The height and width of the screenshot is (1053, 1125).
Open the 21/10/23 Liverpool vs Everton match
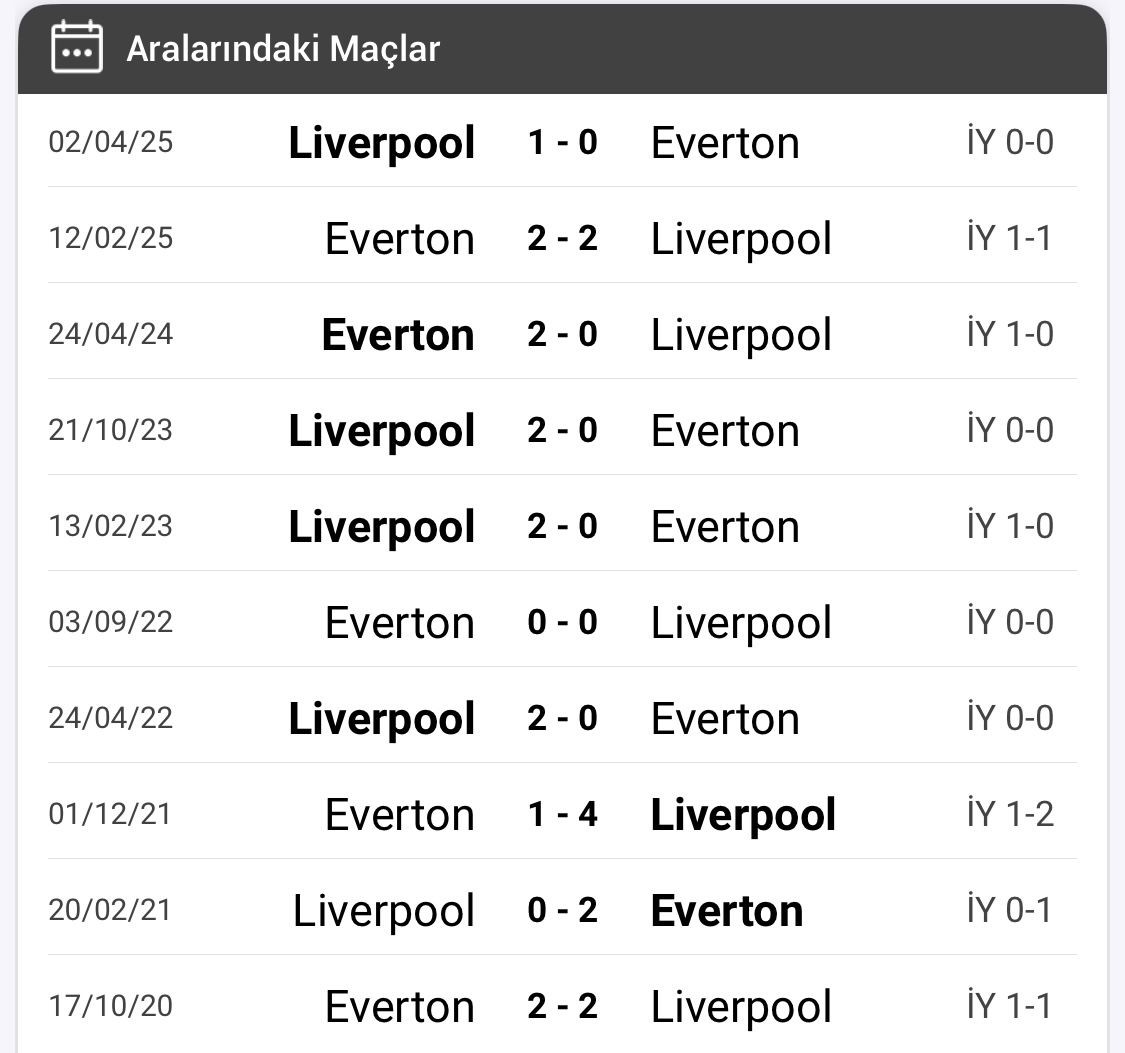[x=562, y=430]
